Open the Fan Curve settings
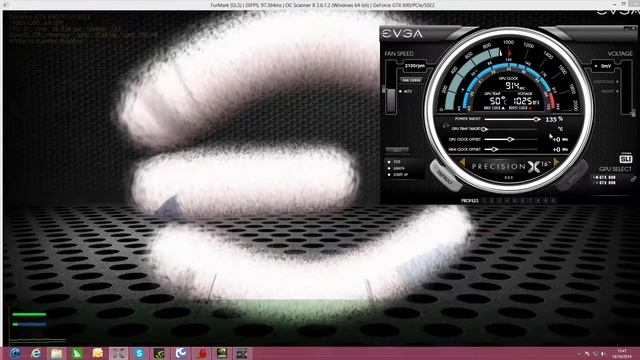The height and width of the screenshot is (360, 640). pos(411,80)
